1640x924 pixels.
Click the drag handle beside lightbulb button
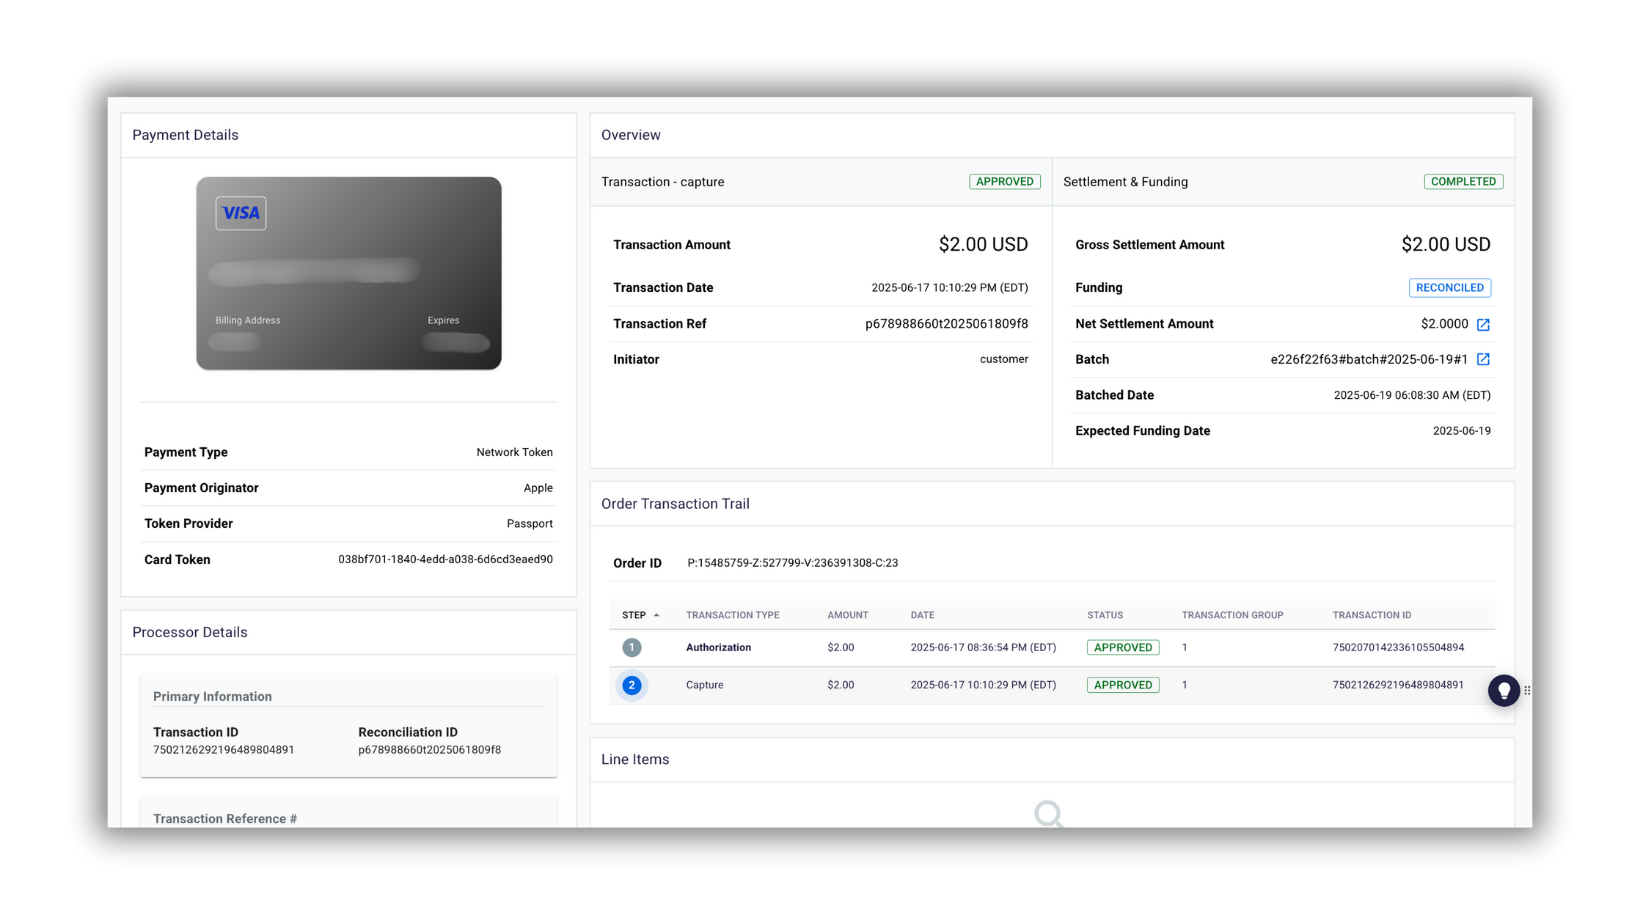coord(1527,691)
